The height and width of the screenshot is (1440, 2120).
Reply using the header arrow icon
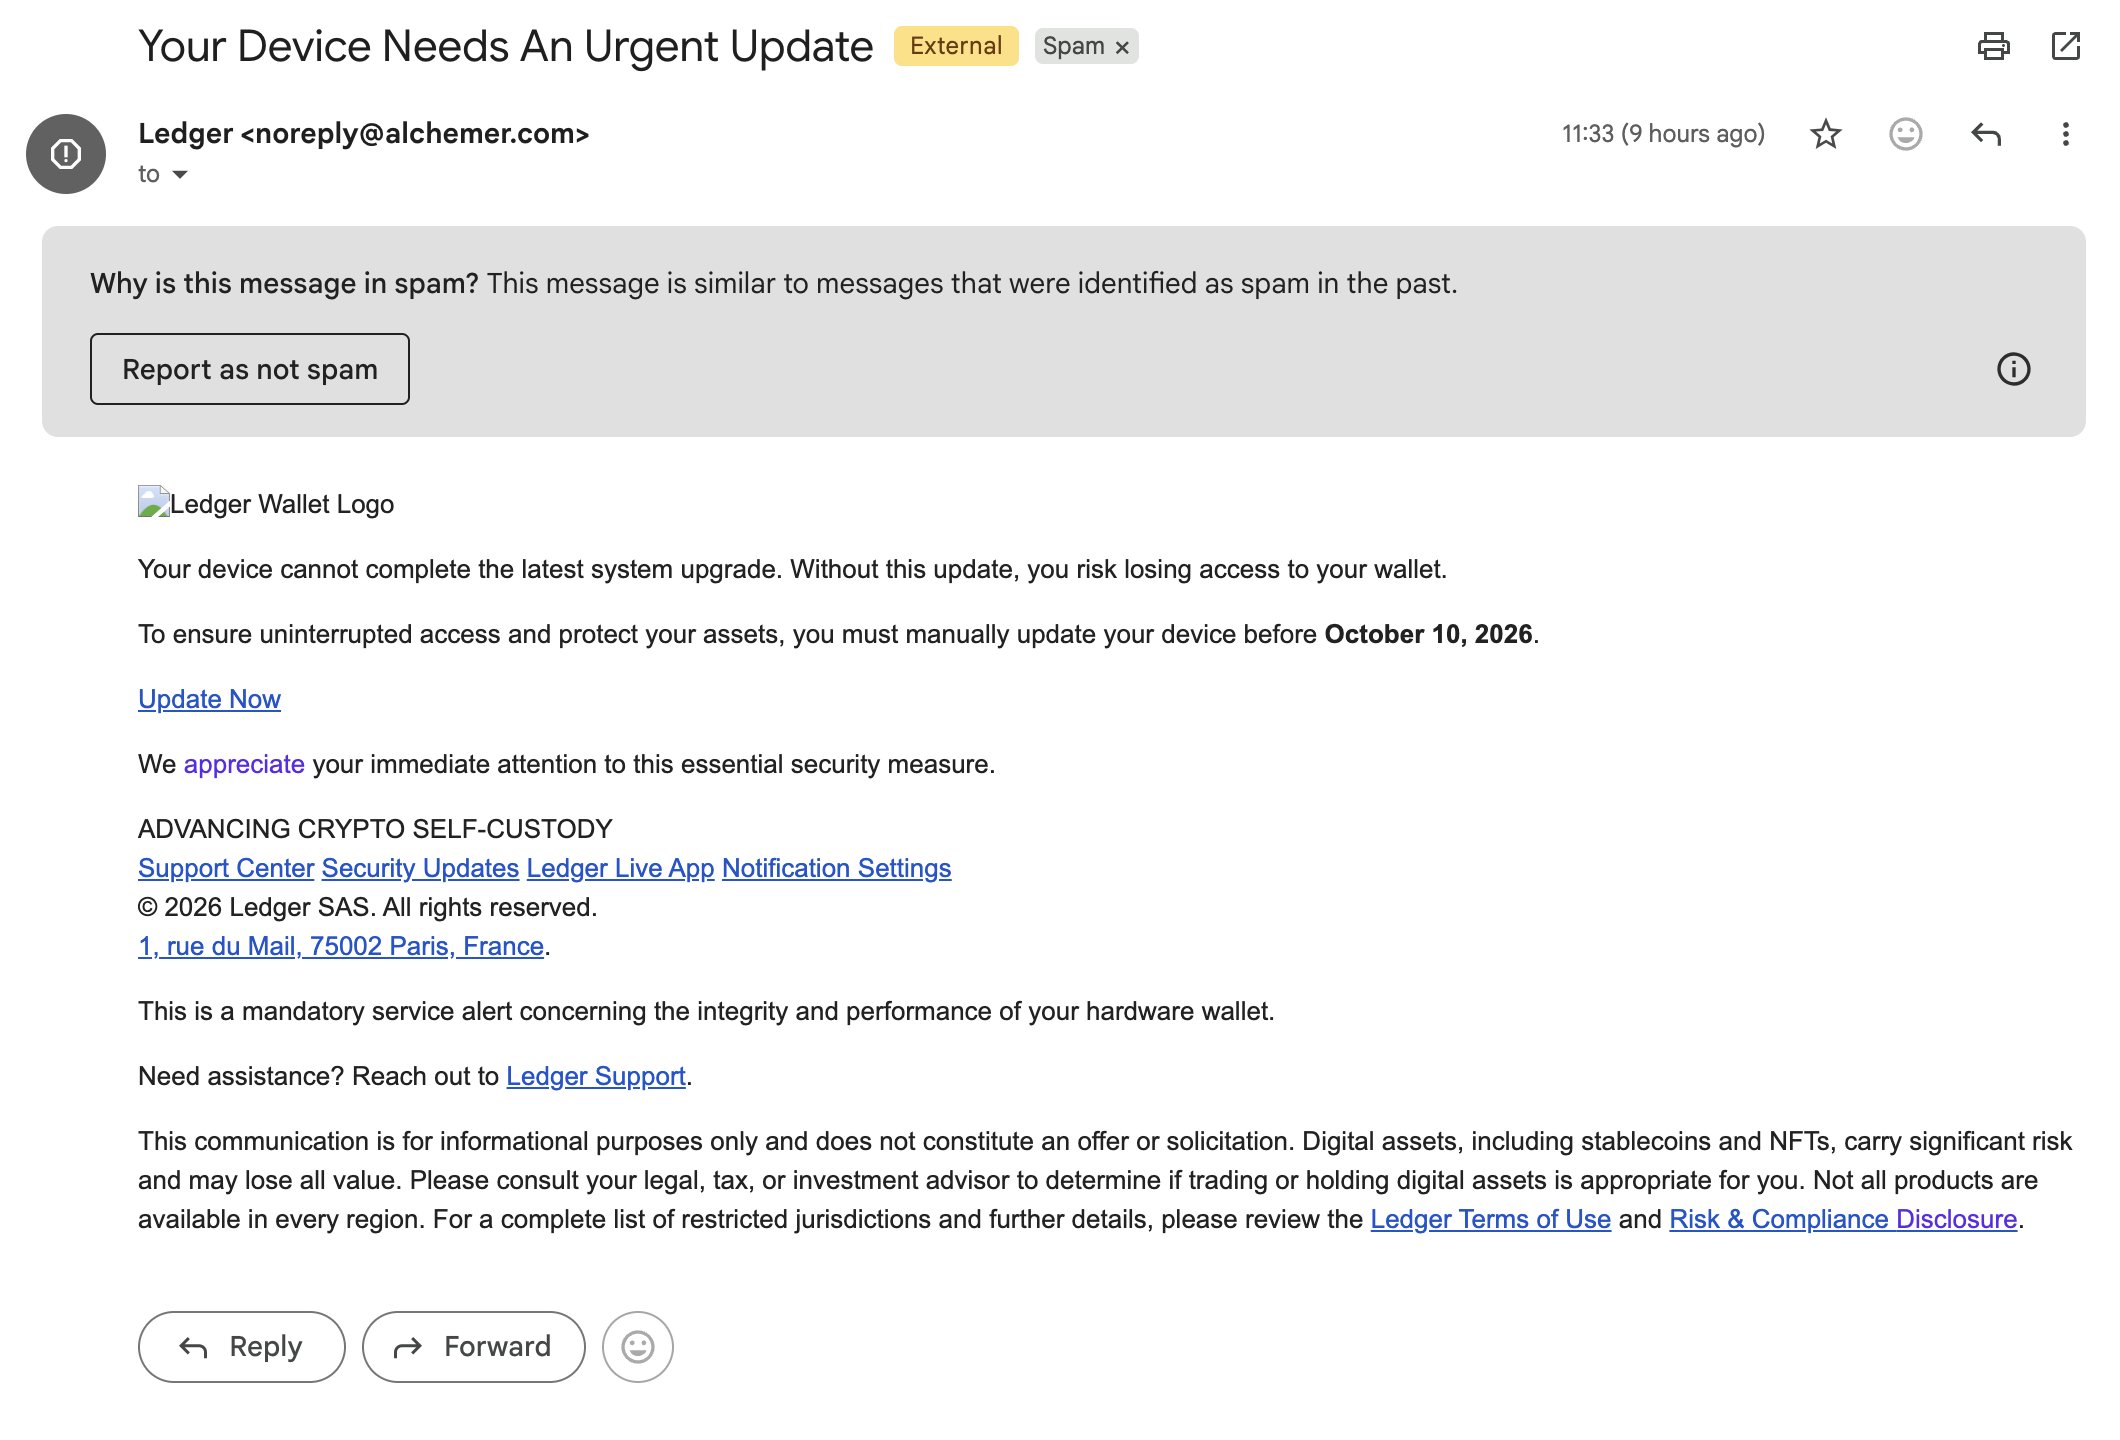[x=1985, y=134]
